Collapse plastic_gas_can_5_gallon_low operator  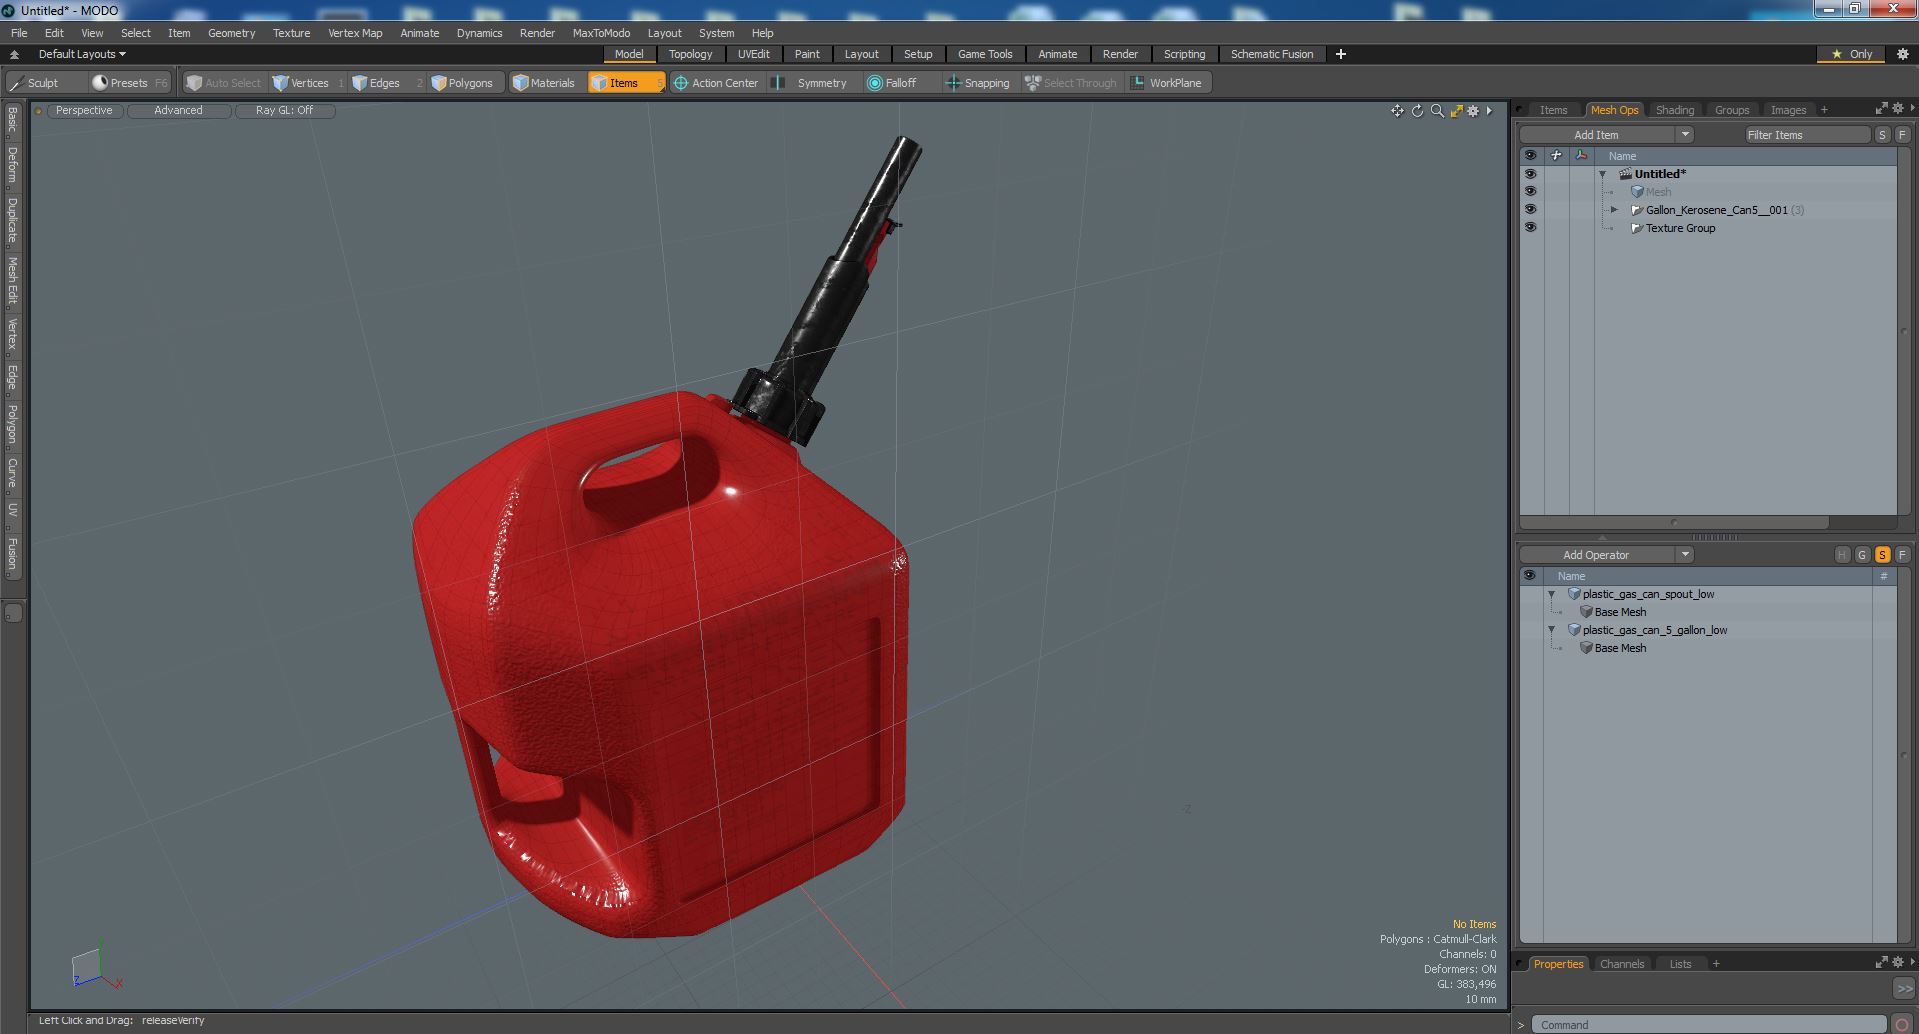[x=1552, y=630]
